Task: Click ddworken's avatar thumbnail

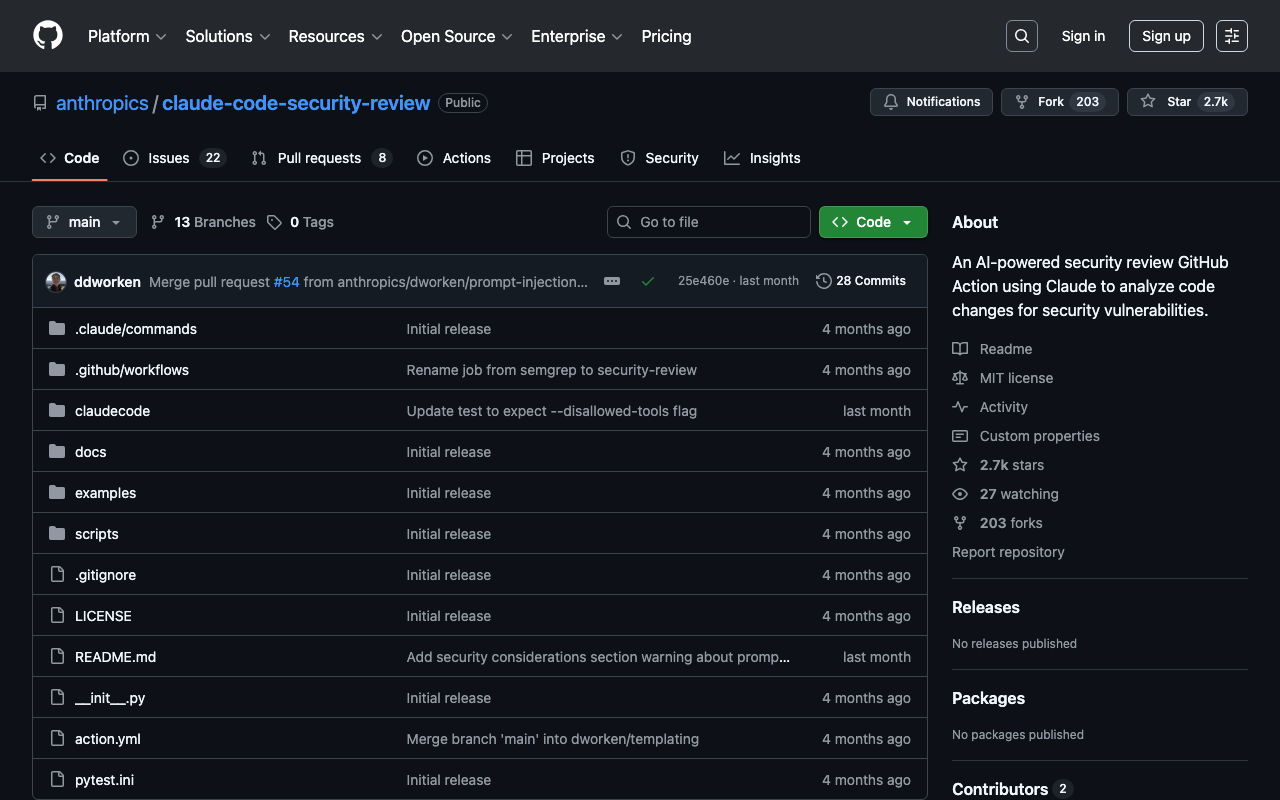Action: 56,282
